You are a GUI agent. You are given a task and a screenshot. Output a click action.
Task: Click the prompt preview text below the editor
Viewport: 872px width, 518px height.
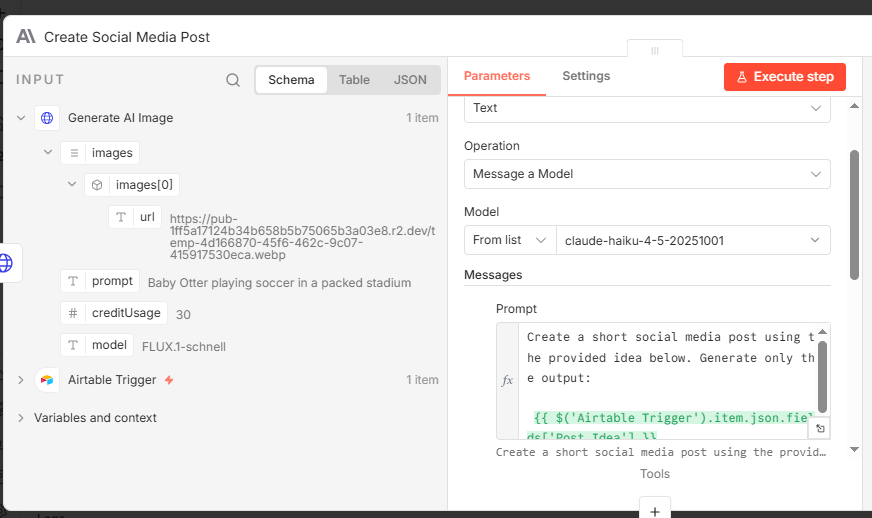coord(661,452)
